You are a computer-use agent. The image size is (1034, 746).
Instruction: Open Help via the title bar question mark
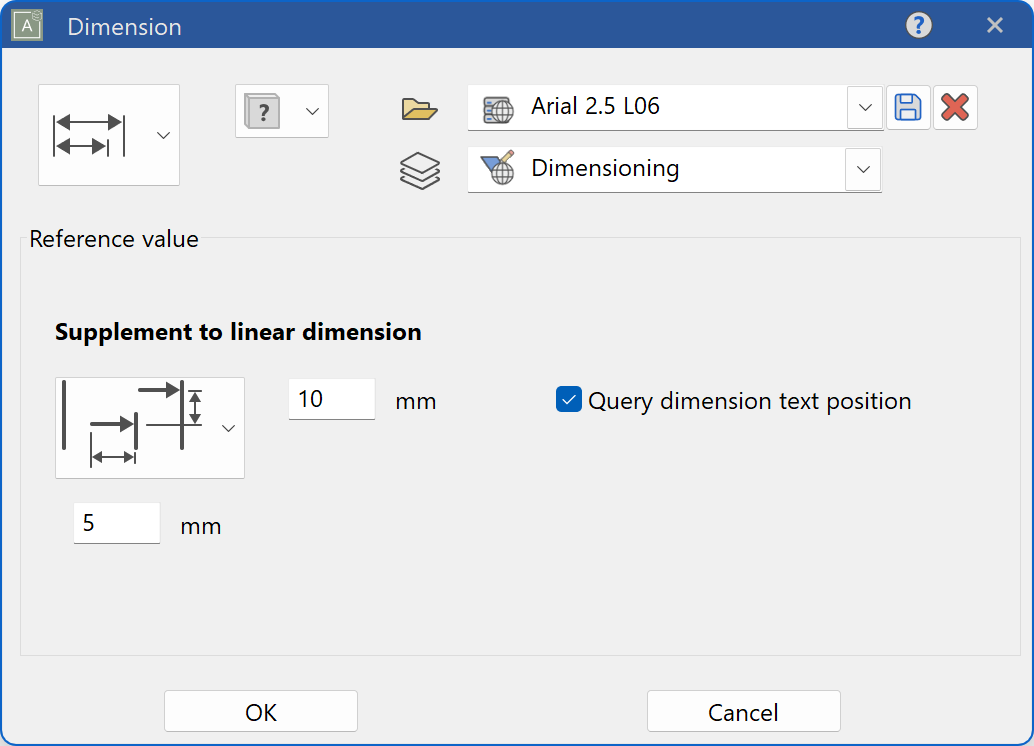tap(918, 25)
